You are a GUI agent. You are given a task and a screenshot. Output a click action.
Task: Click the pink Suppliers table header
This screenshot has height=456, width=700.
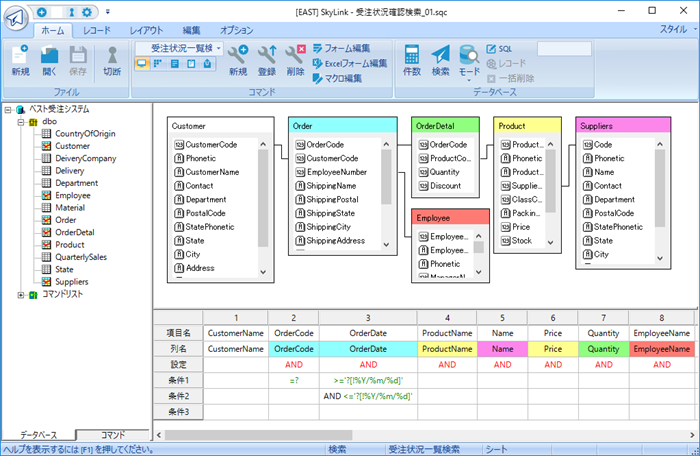[623, 126]
